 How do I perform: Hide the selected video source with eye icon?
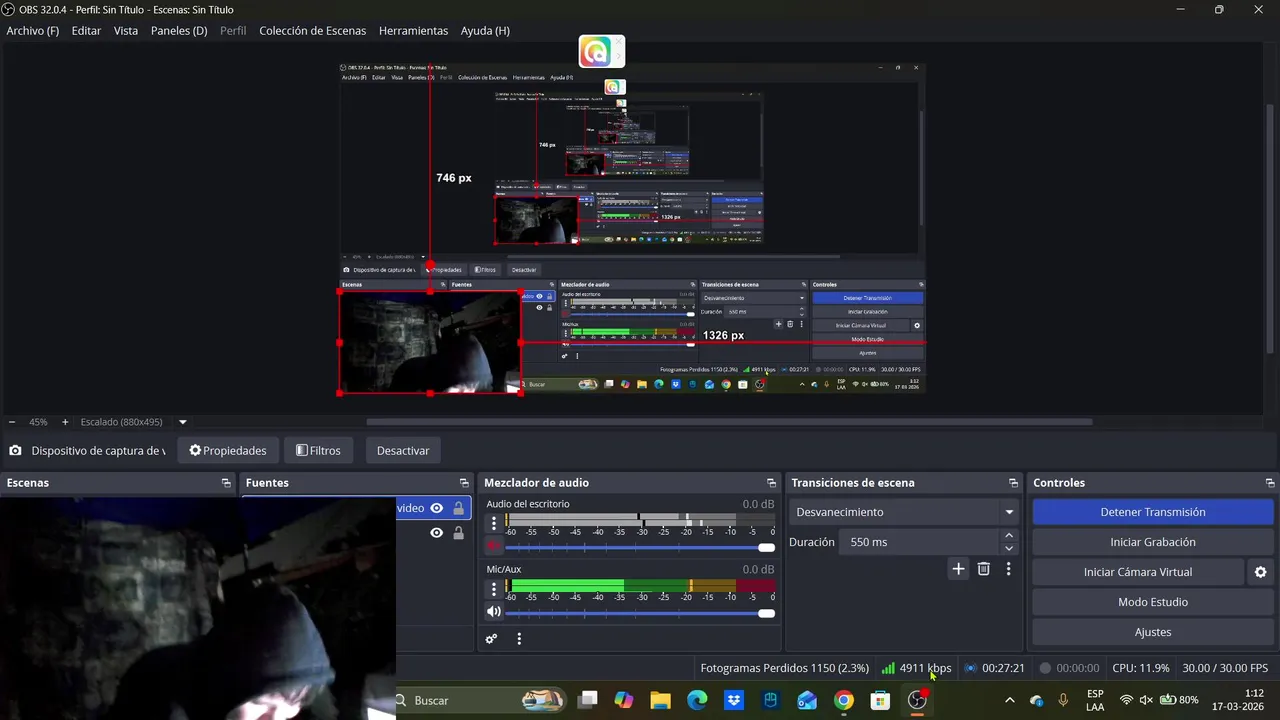[x=436, y=508]
